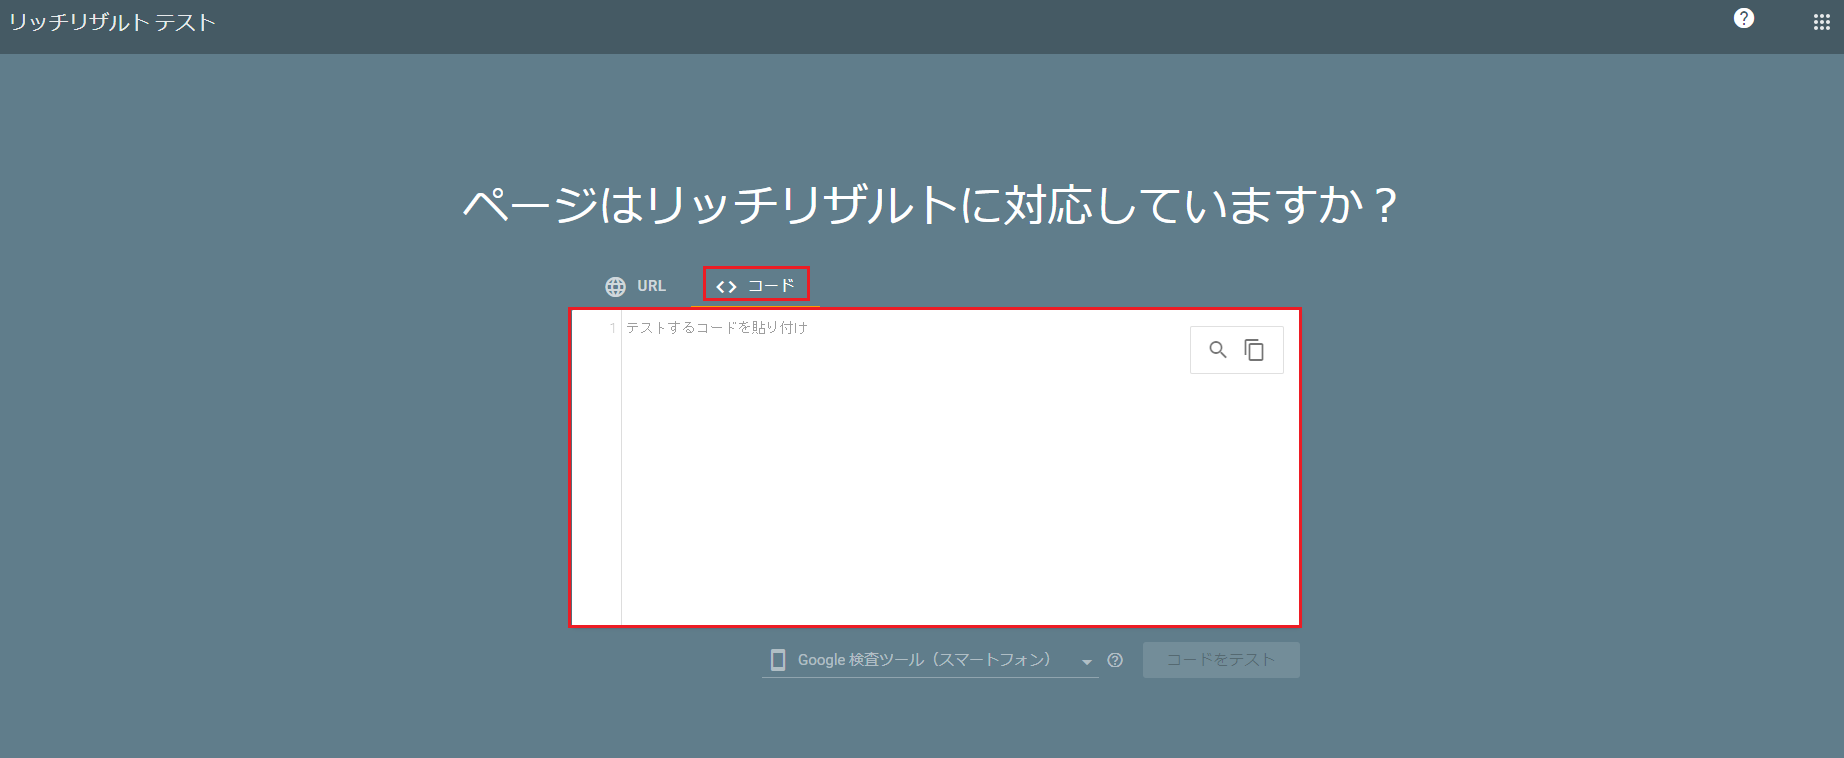Screen dimensions: 1844x758
Task: Open Google 検査ツール (スマートフォン) dropdown
Action: pyautogui.click(x=930, y=660)
